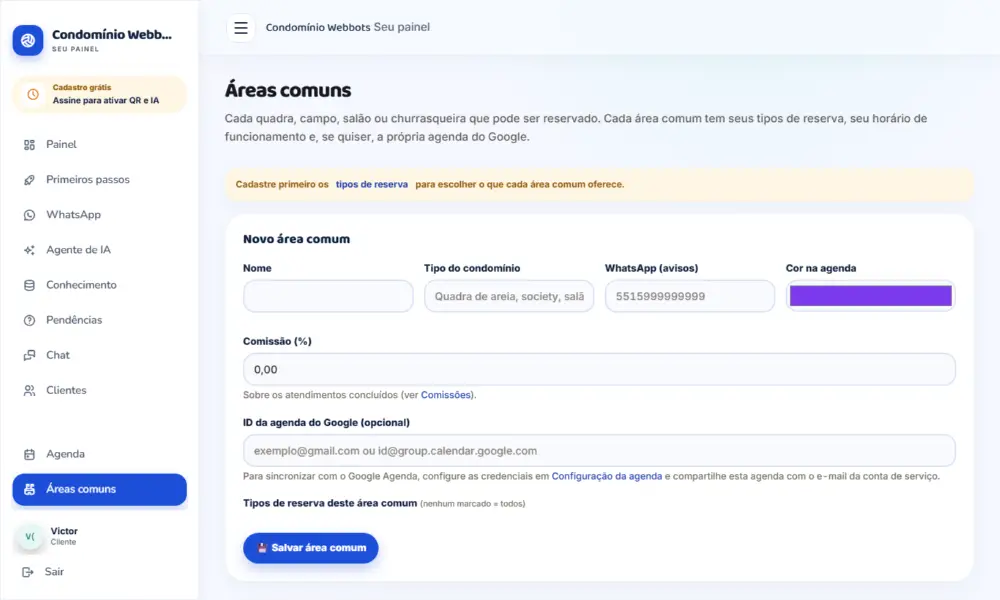Open Agente de IA section

point(99,250)
